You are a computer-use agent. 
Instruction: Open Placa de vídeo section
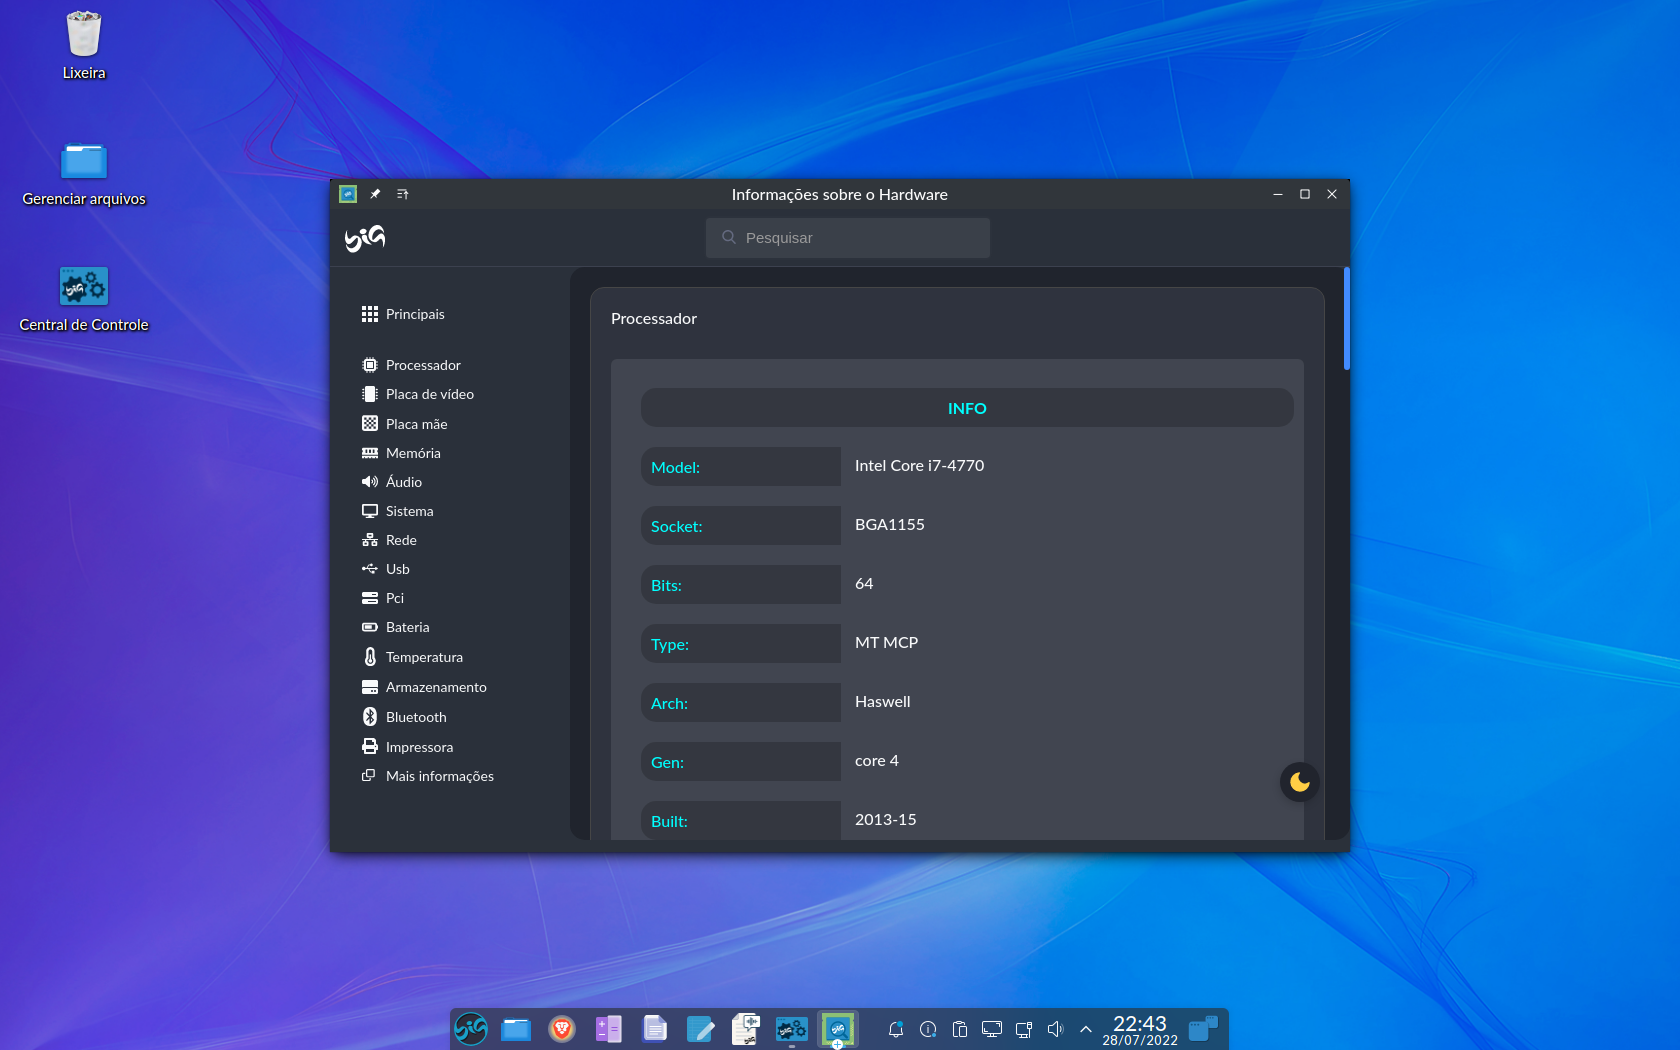(417, 394)
